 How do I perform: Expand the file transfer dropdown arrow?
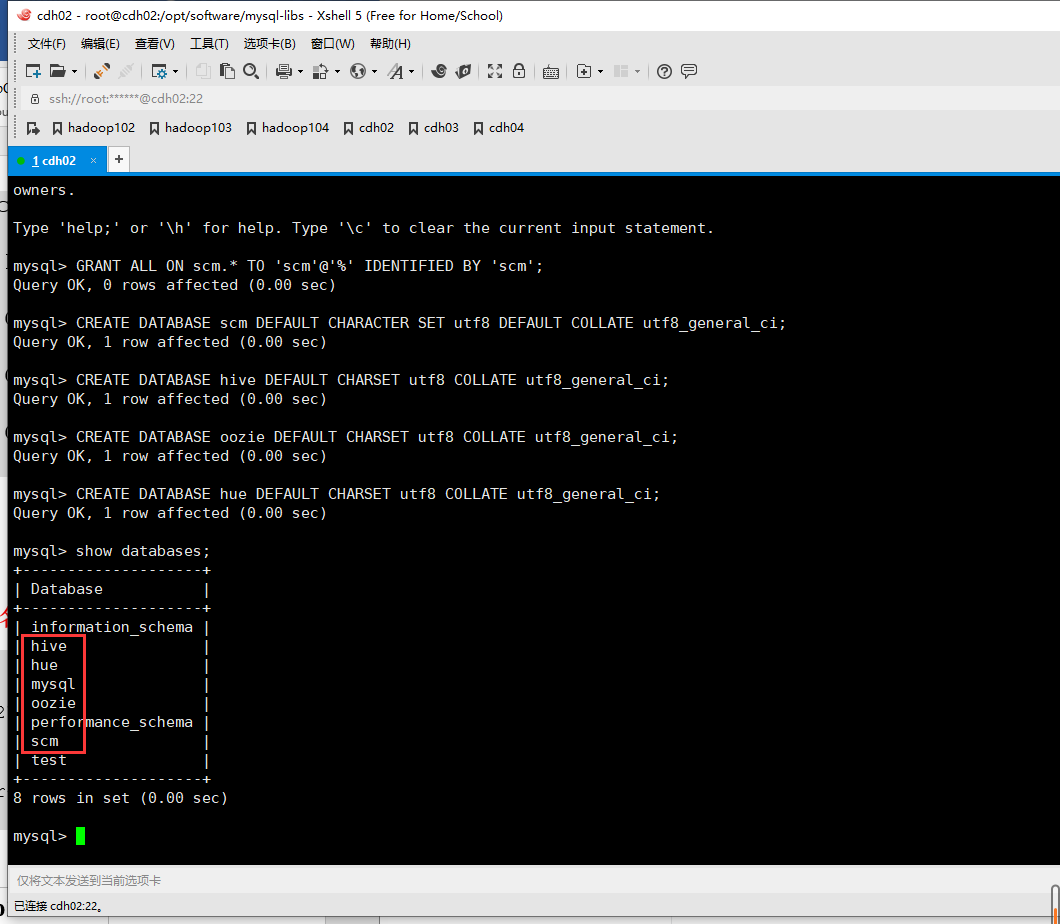337,71
